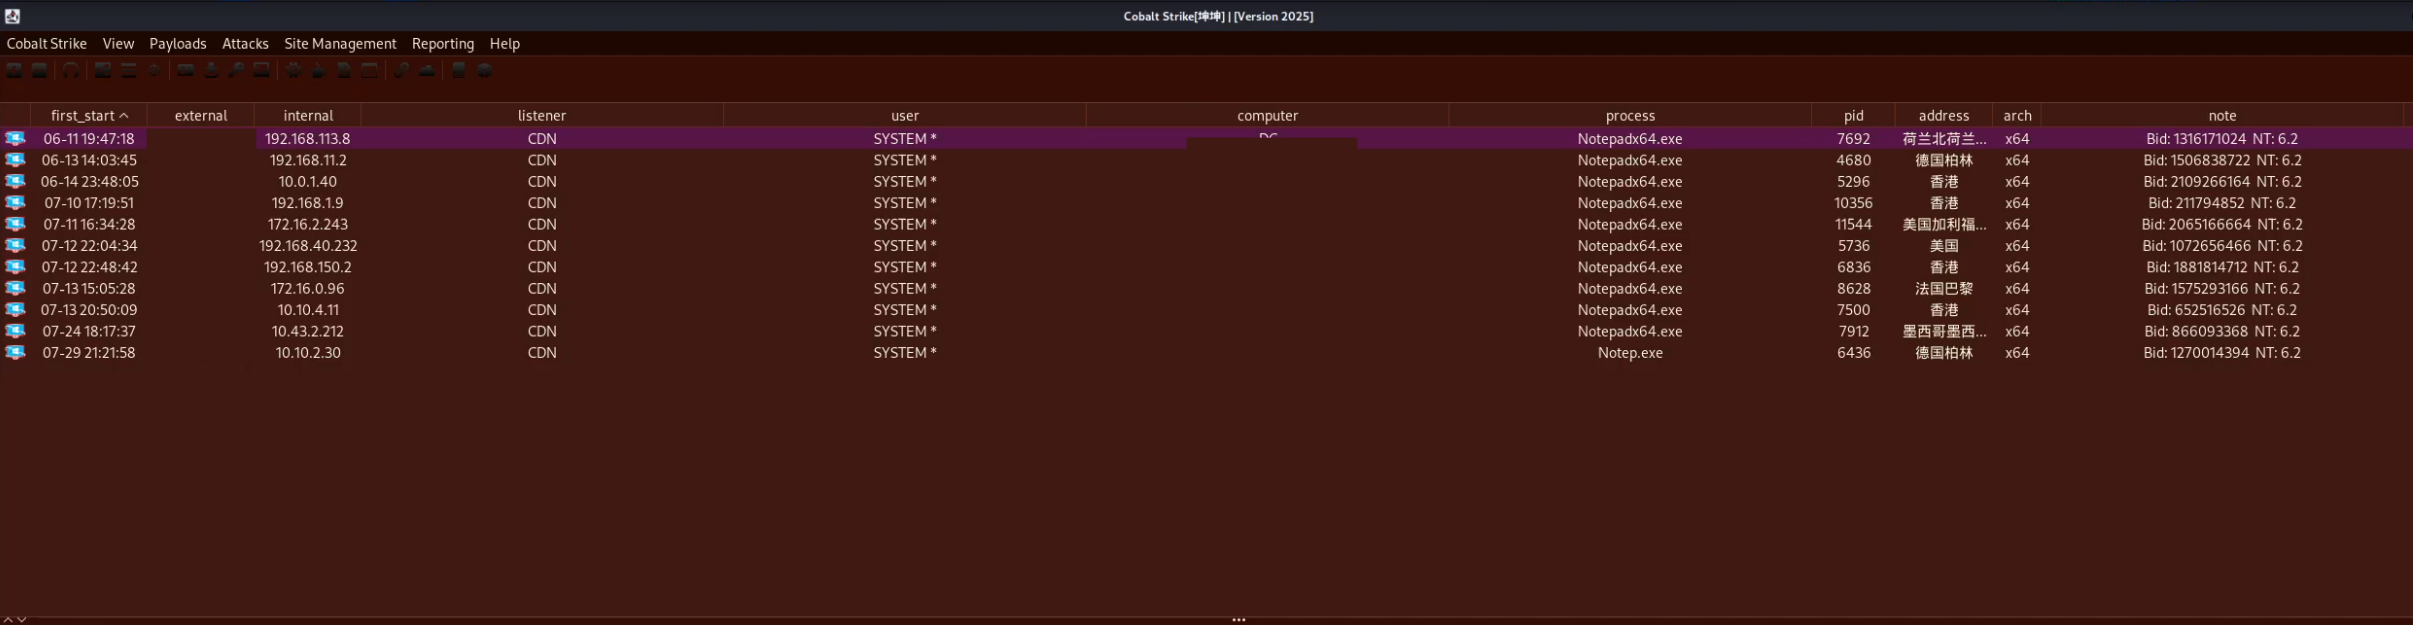Image resolution: width=2413 pixels, height=625 pixels.
Task: Click the Disconnect from team server toolbar icon
Action: point(39,70)
